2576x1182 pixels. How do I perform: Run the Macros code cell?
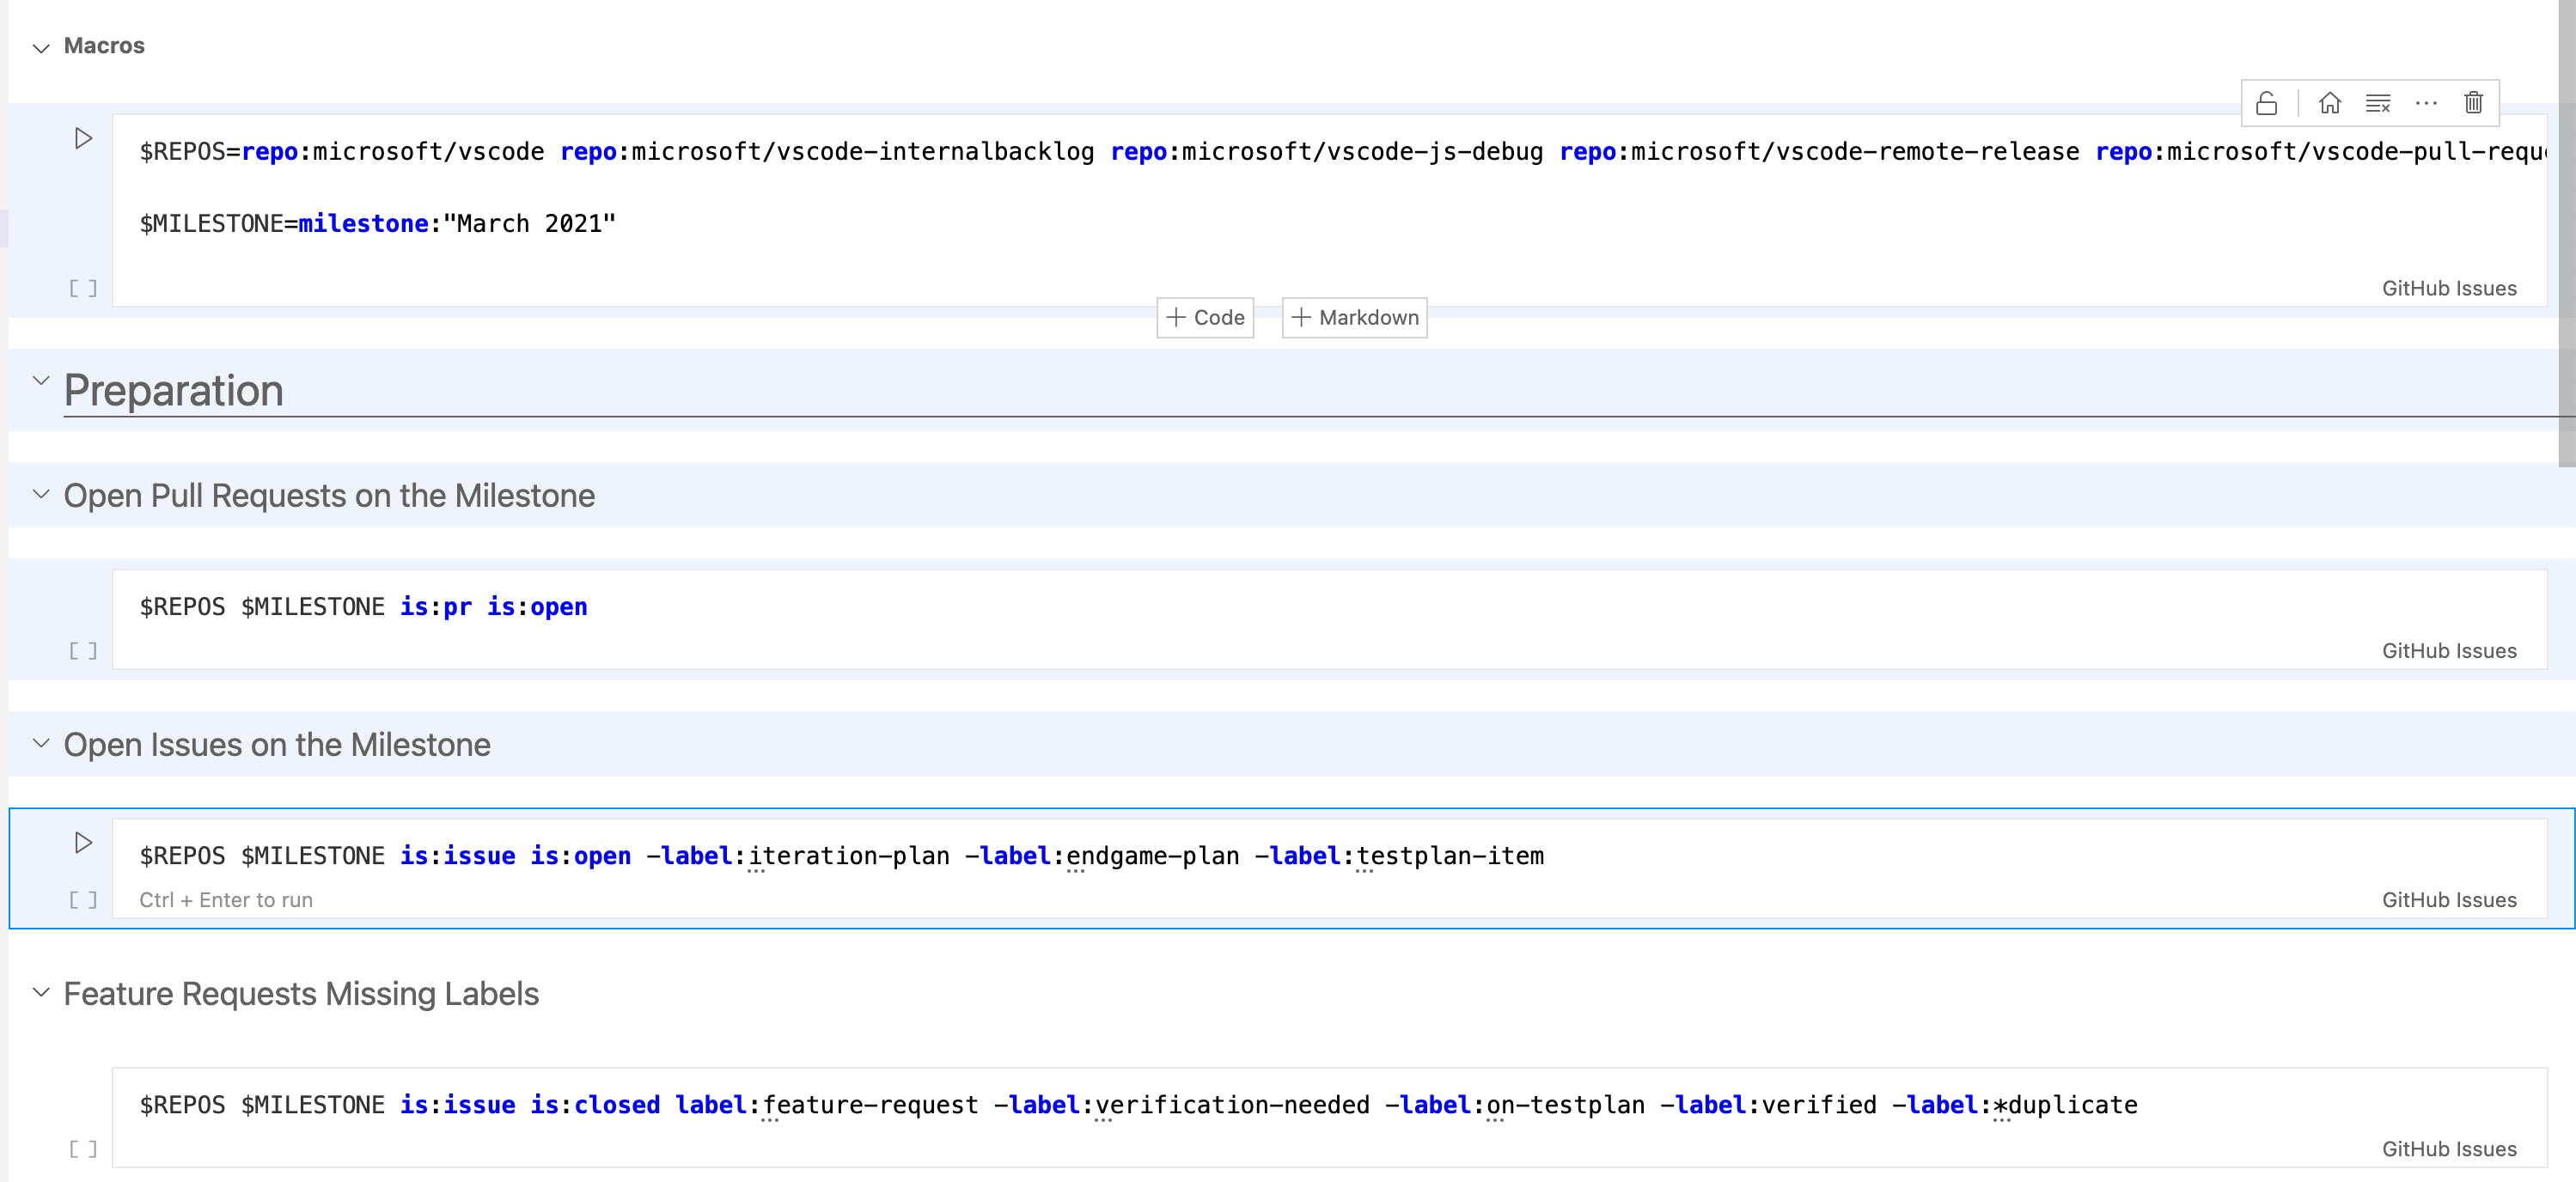tap(84, 138)
